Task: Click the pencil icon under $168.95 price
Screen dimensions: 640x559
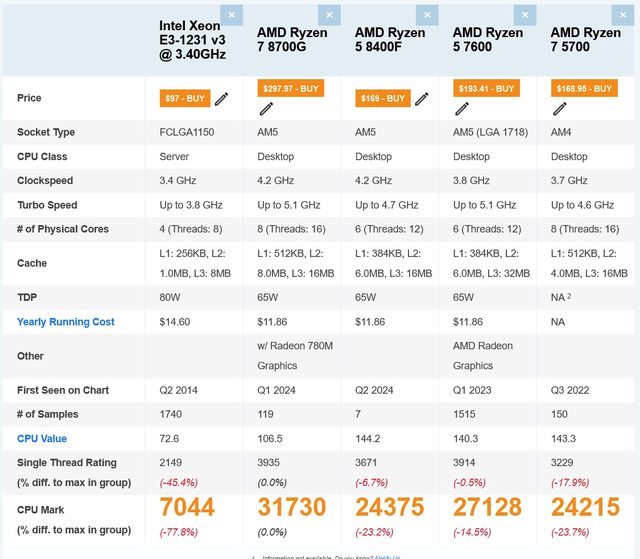Action: 560,108
